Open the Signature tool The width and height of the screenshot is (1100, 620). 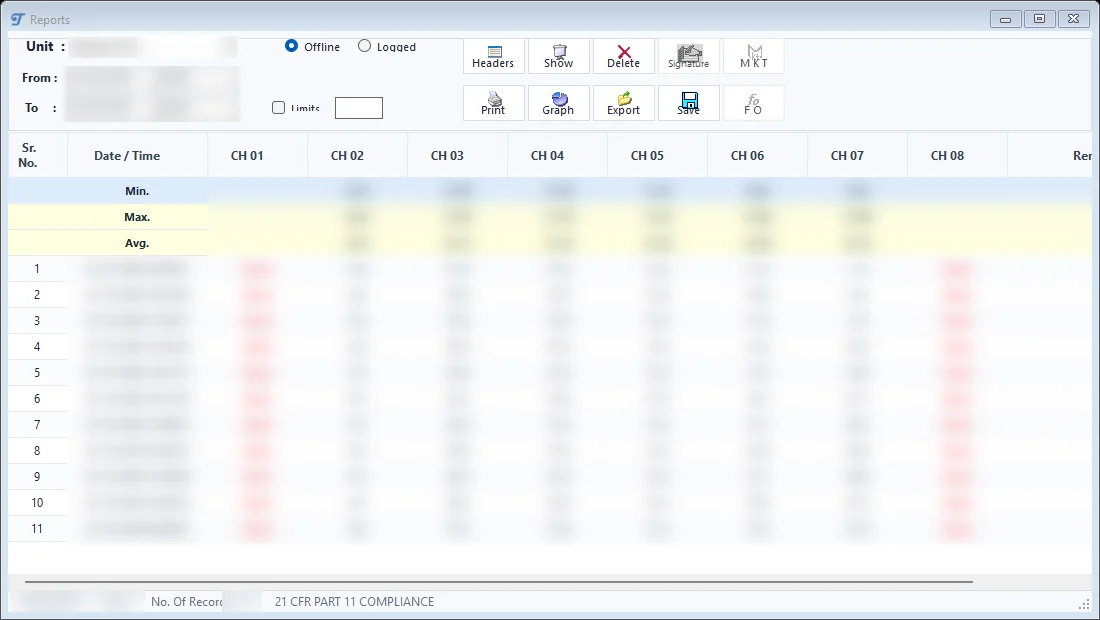[688, 56]
